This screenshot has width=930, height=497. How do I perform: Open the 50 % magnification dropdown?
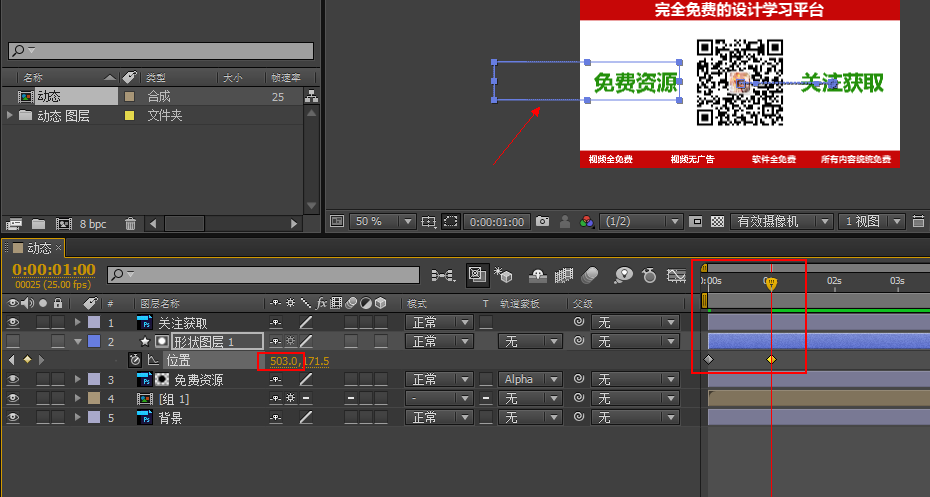(x=382, y=222)
